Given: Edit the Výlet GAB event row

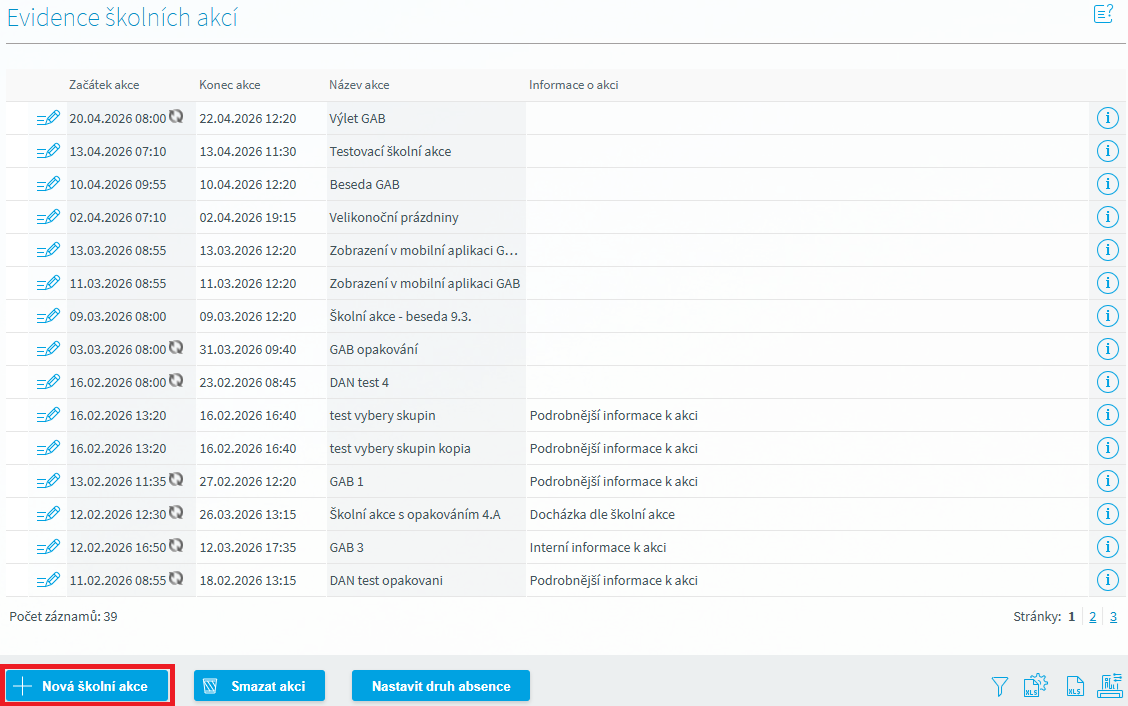Looking at the screenshot, I should point(48,119).
